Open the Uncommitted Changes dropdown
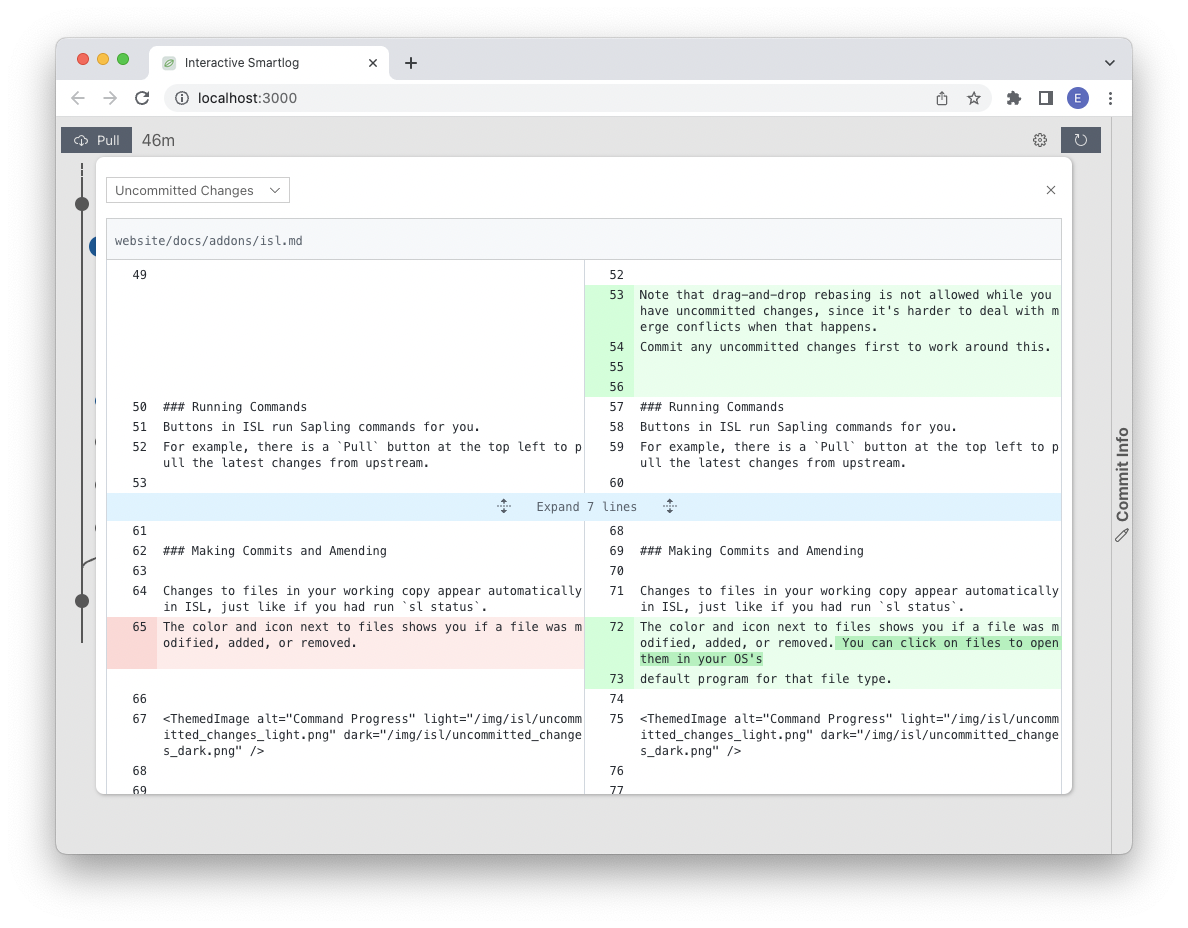The image size is (1188, 928). (198, 190)
